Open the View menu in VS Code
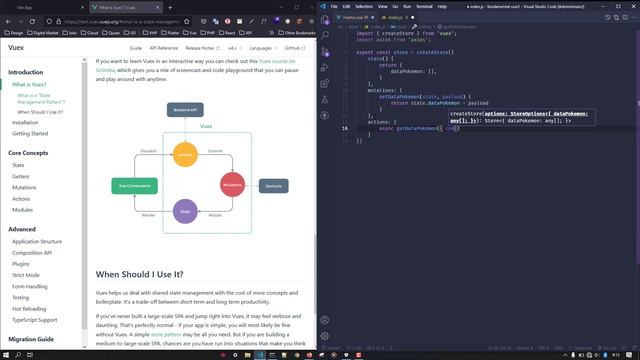640x360 pixels. [382, 7]
